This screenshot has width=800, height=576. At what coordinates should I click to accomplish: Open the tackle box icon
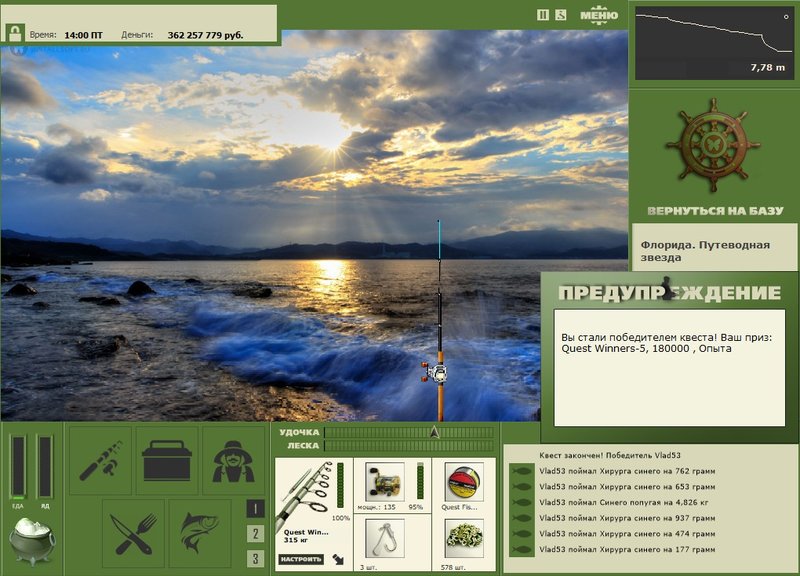167,461
